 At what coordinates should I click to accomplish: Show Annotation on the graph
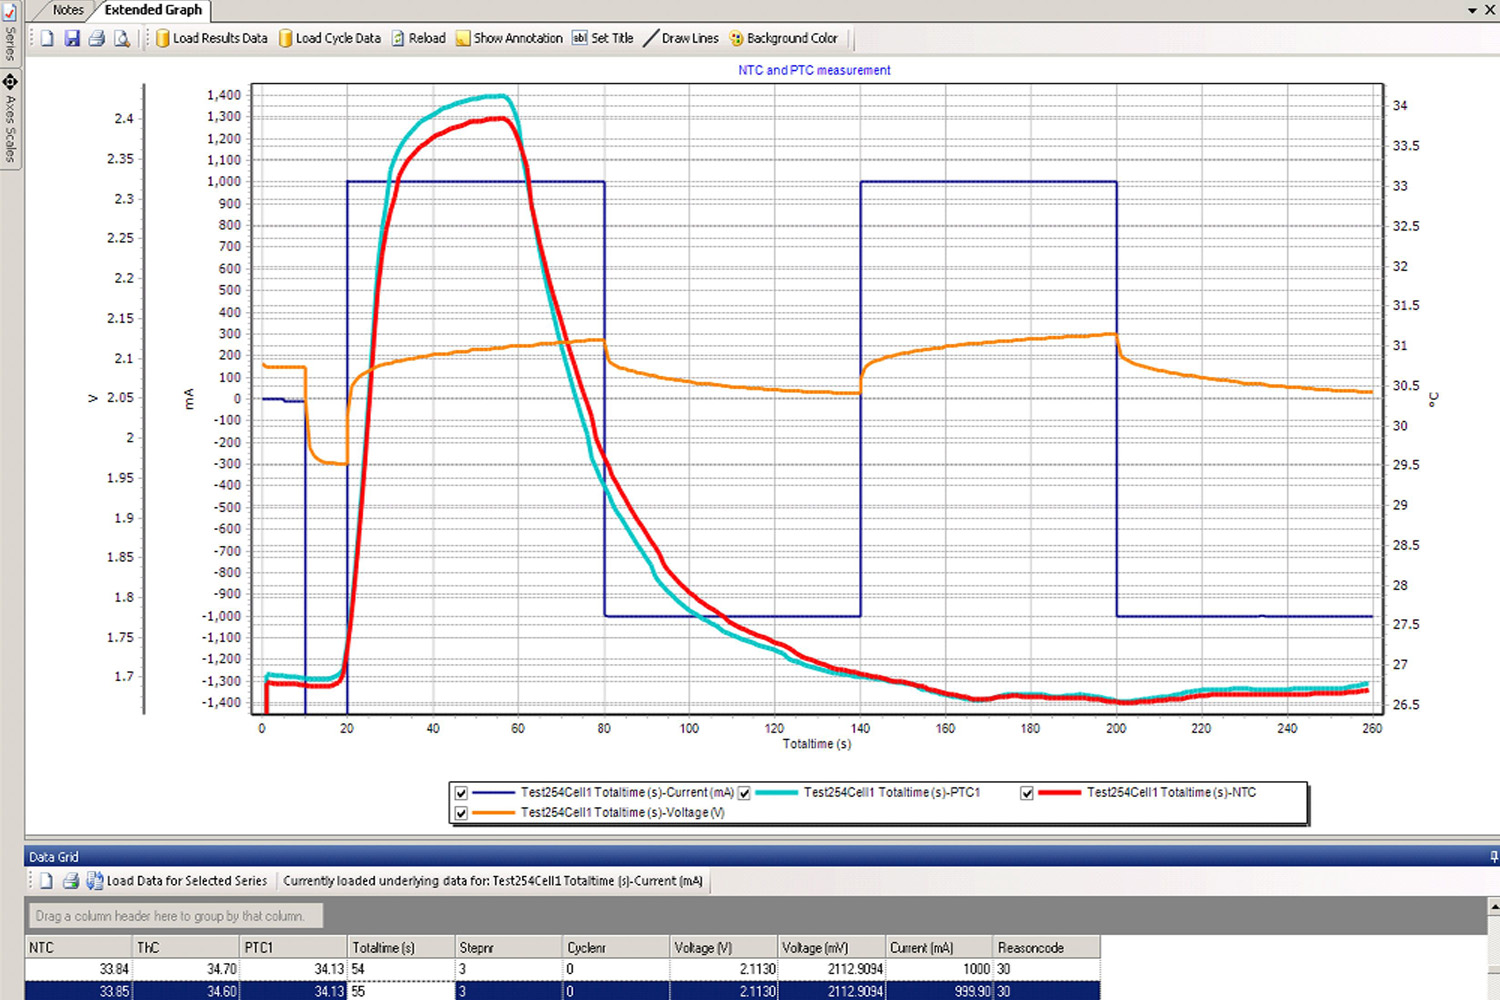(x=509, y=38)
